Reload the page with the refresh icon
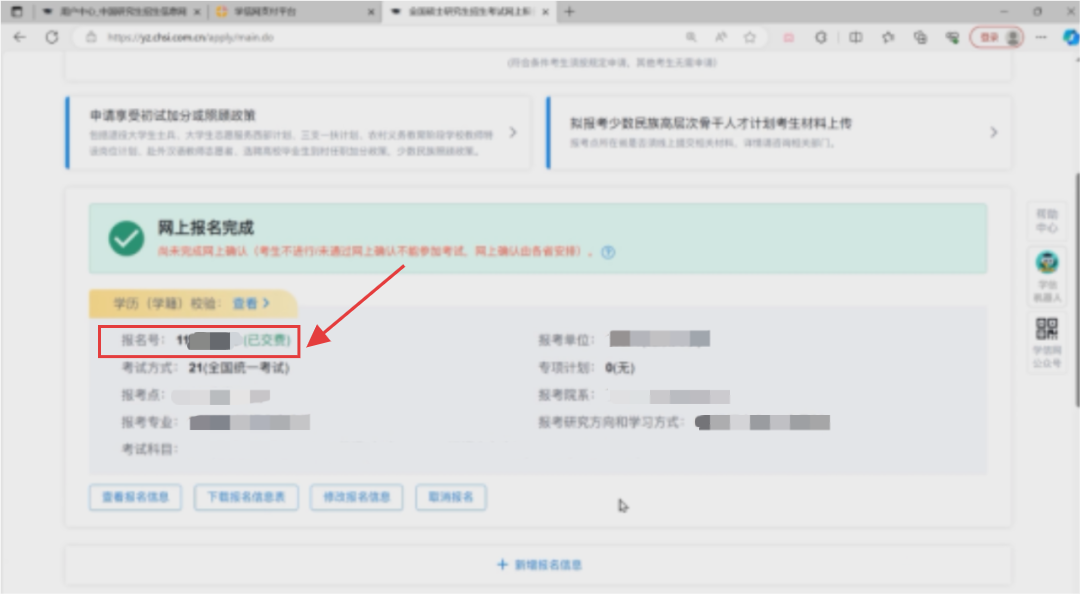This screenshot has width=1080, height=594. point(52,37)
